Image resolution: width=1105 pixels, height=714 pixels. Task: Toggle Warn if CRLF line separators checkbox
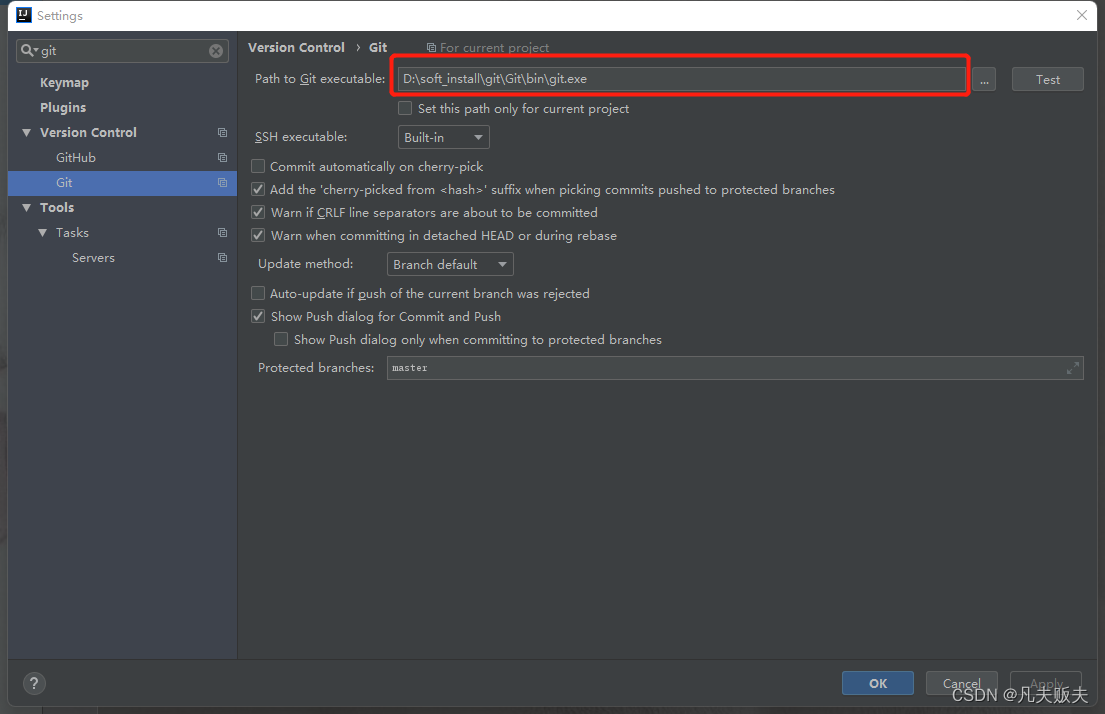coord(258,213)
